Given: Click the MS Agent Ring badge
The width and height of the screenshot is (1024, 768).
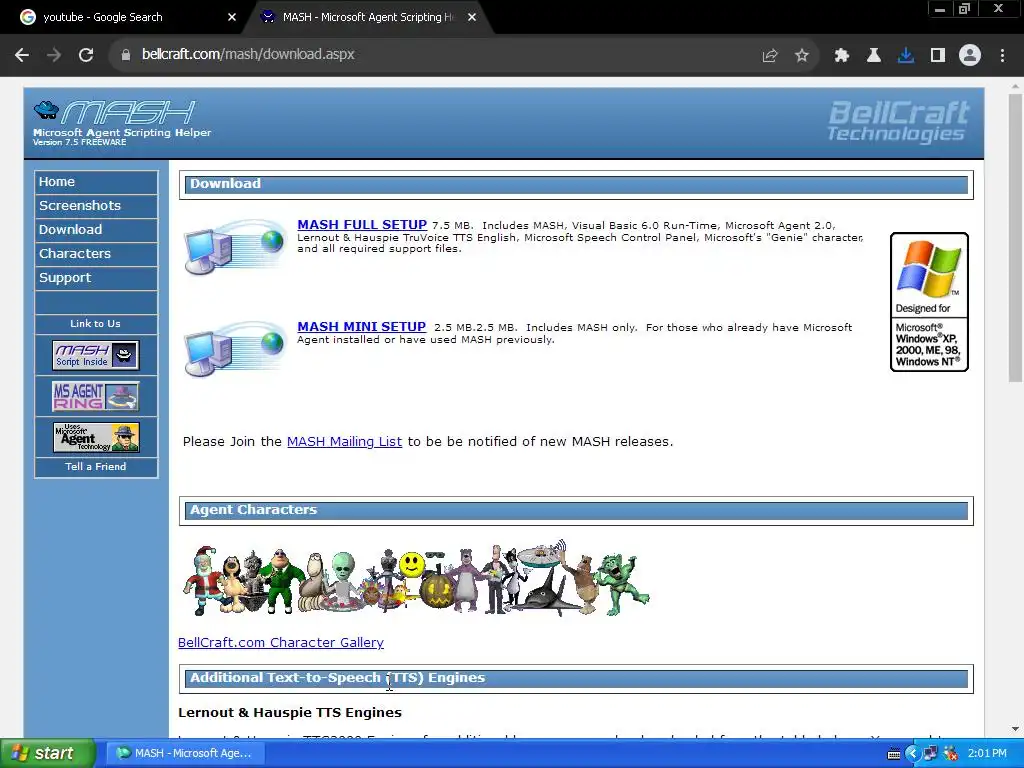Looking at the screenshot, I should tap(95, 396).
